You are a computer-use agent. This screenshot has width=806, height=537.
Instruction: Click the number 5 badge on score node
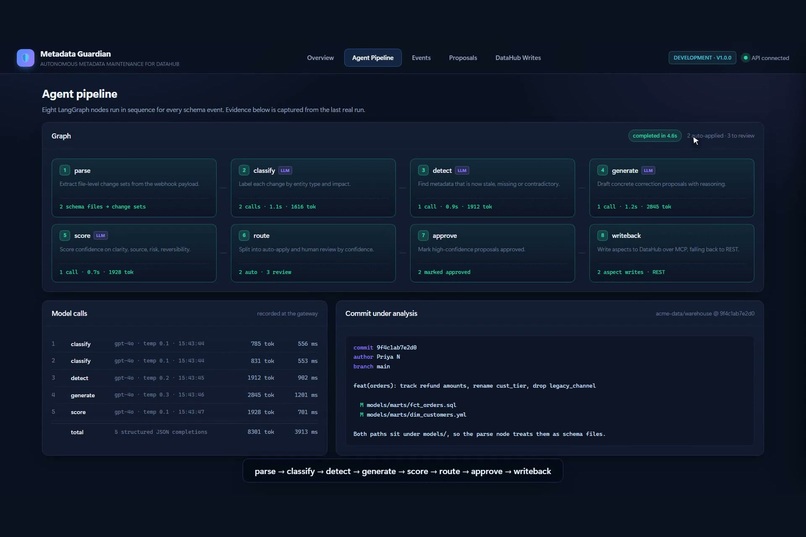(65, 235)
